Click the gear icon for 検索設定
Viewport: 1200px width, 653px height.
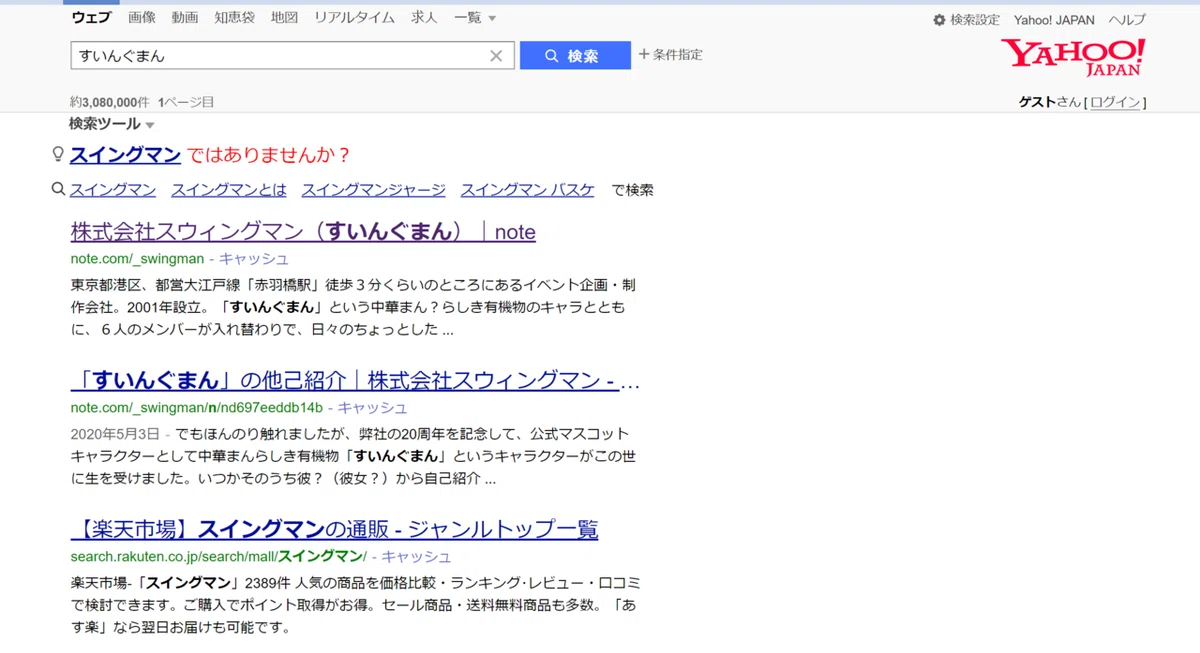(939, 20)
